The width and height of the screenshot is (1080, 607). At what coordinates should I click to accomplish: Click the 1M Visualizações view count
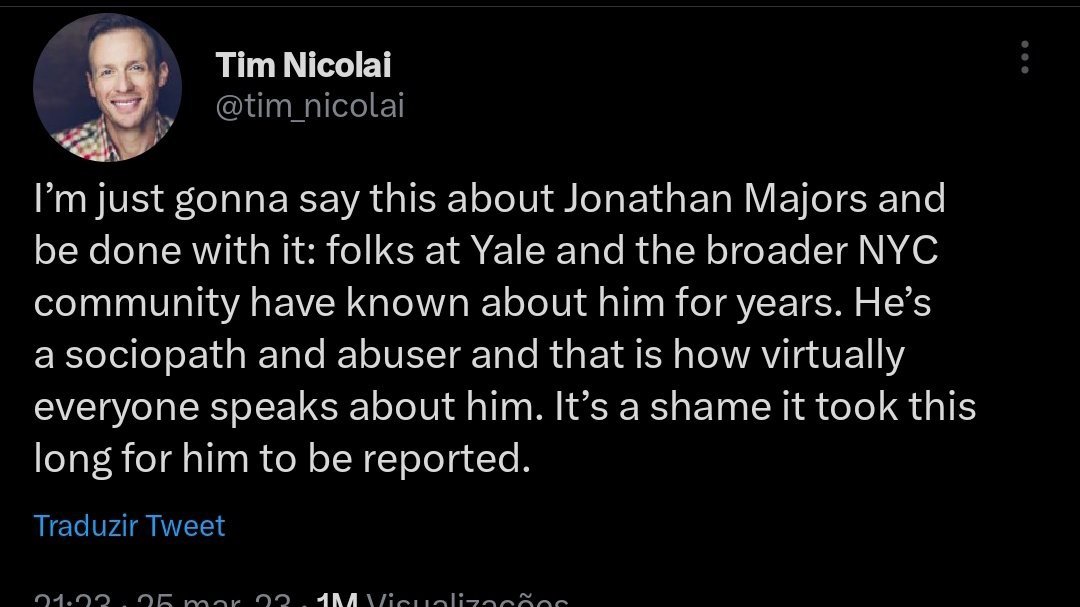pos(440,600)
